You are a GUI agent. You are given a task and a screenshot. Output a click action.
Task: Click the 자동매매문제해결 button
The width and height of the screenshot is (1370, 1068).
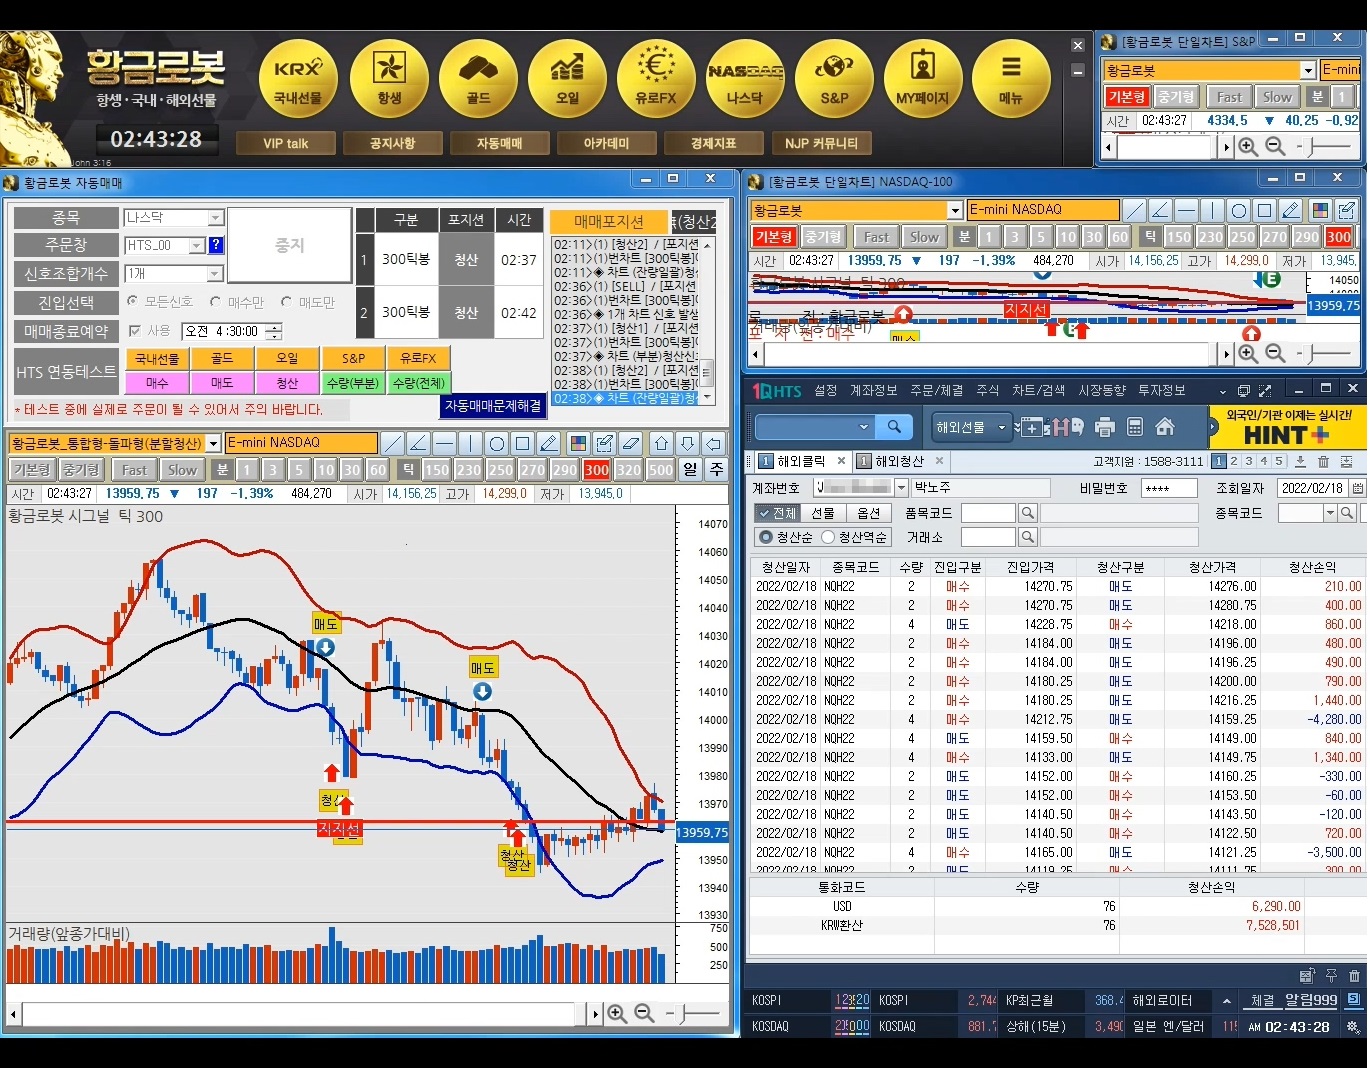click(493, 406)
